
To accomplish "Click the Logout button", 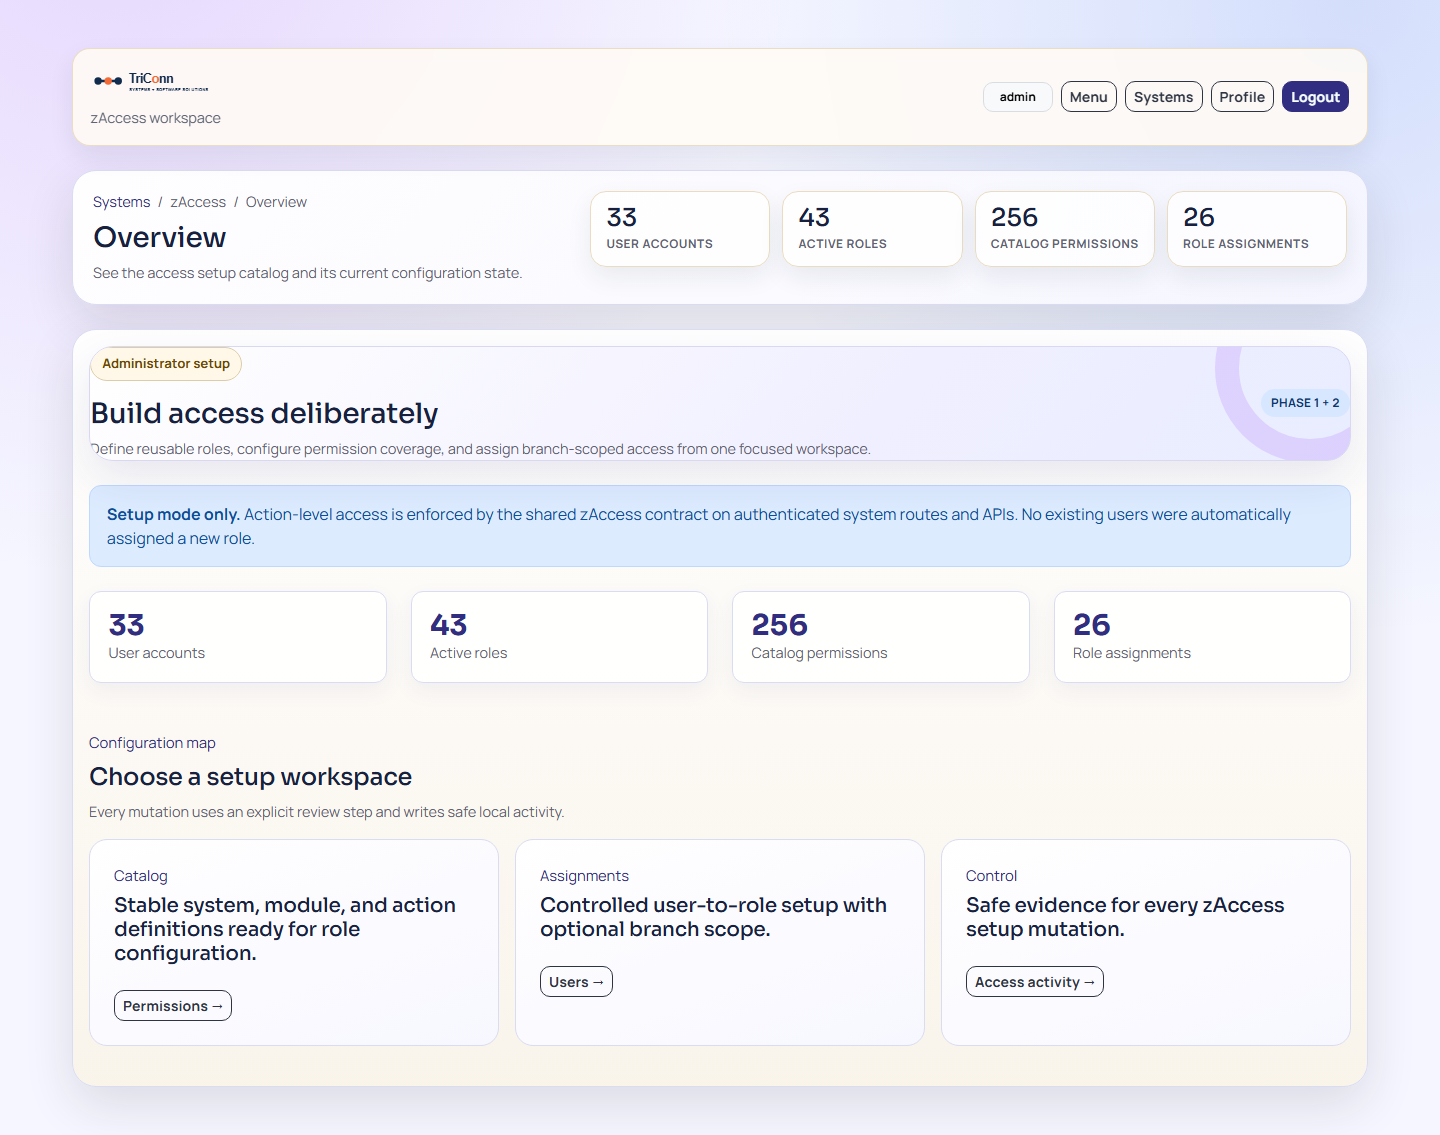I will (x=1315, y=97).
